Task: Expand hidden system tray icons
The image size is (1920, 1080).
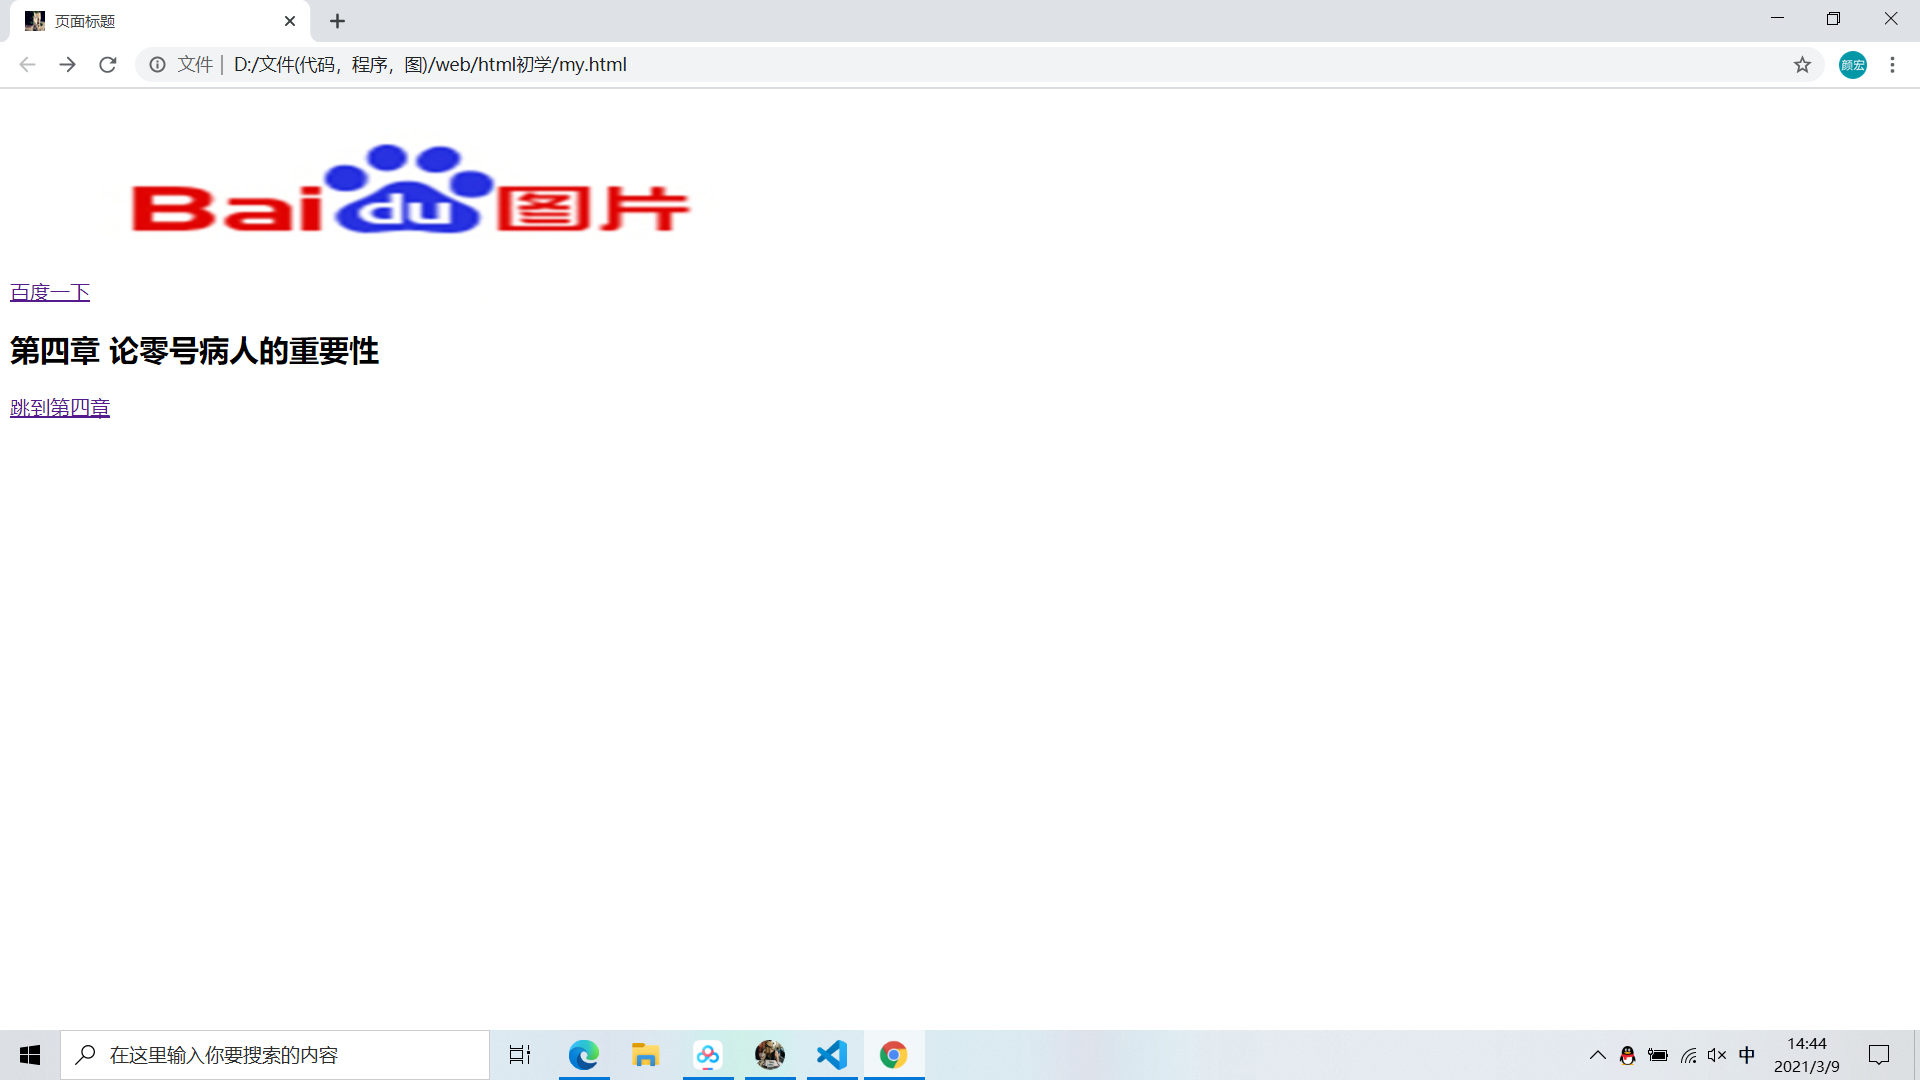Action: pos(1597,1055)
